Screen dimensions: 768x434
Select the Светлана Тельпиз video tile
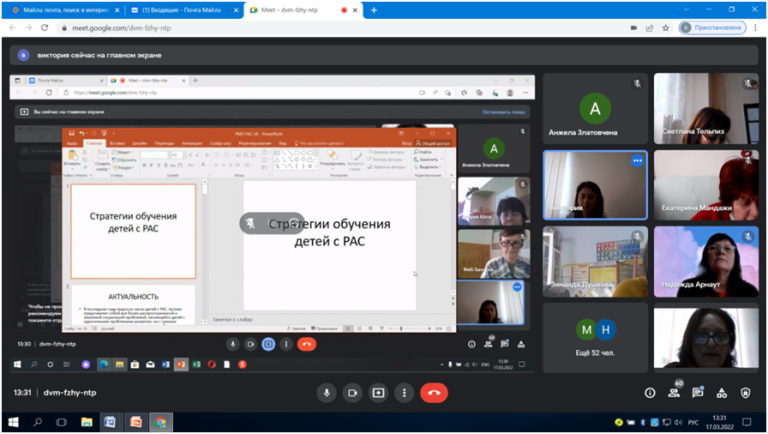tap(706, 108)
